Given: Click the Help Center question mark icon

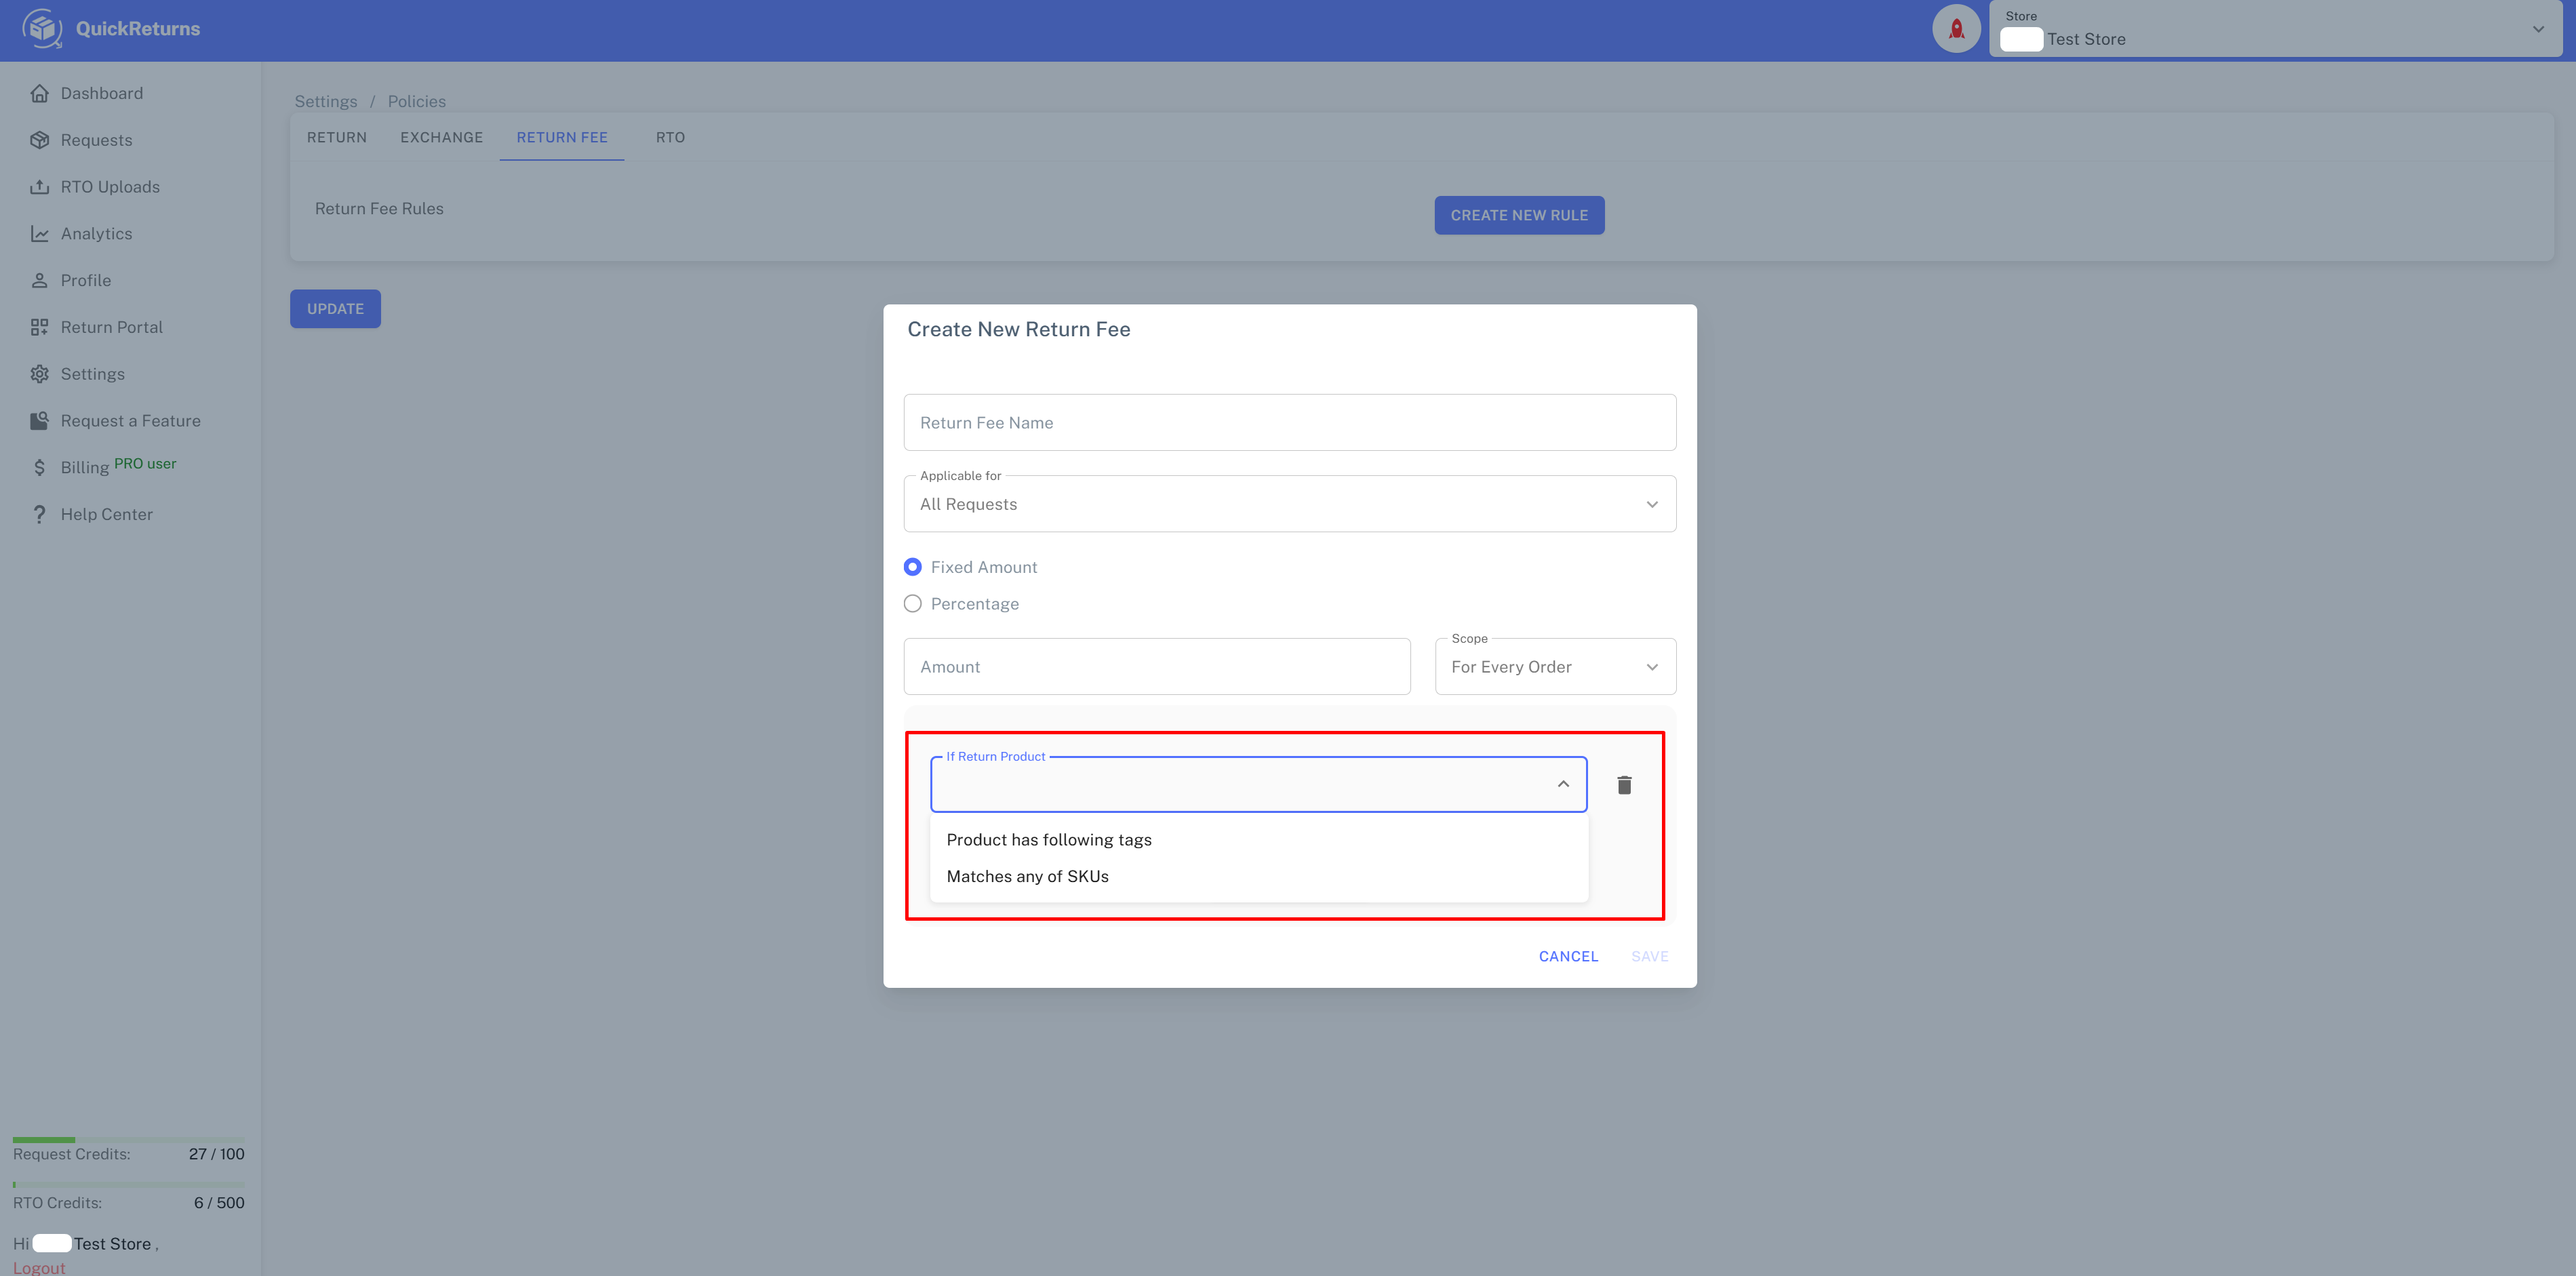Looking at the screenshot, I should (39, 514).
